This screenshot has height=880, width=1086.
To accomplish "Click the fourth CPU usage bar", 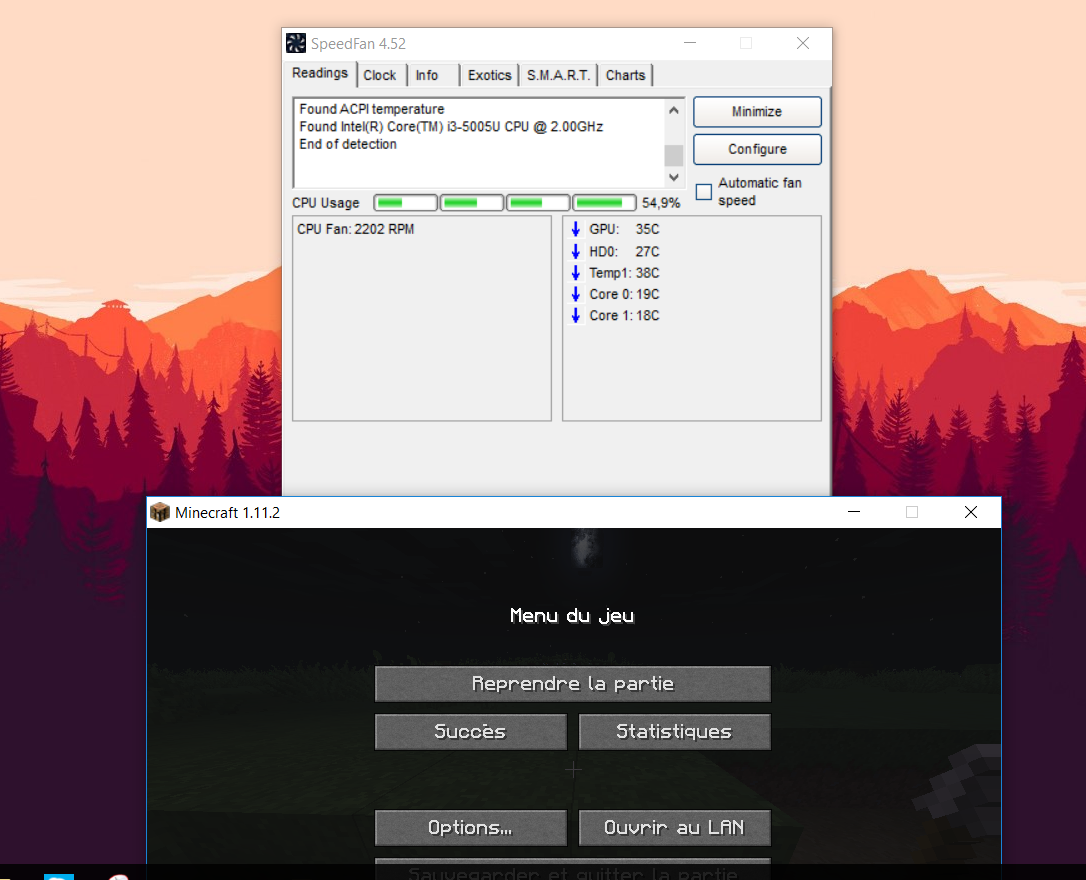I will (604, 203).
